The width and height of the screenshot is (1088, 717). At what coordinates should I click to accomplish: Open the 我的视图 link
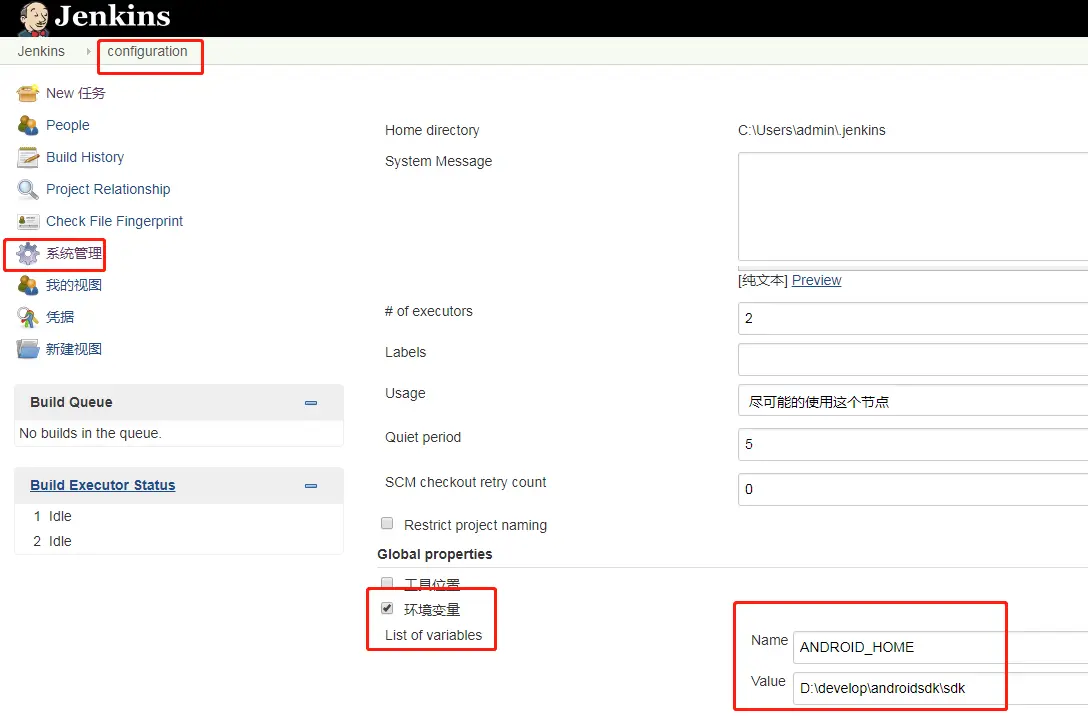pyautogui.click(x=74, y=285)
